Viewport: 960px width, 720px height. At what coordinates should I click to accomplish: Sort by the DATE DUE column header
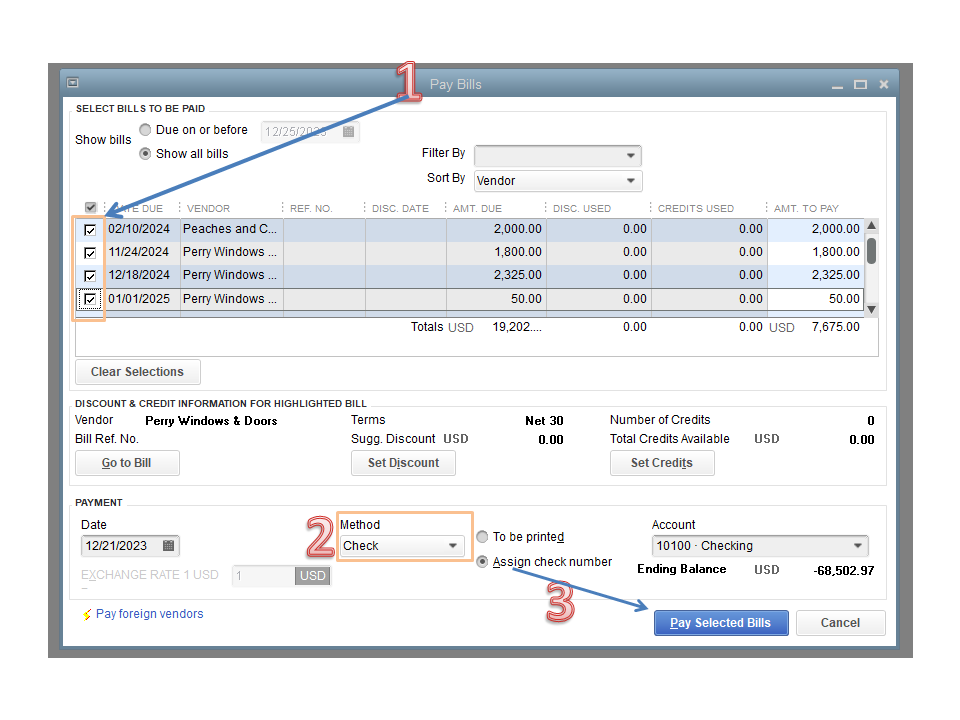tap(141, 208)
